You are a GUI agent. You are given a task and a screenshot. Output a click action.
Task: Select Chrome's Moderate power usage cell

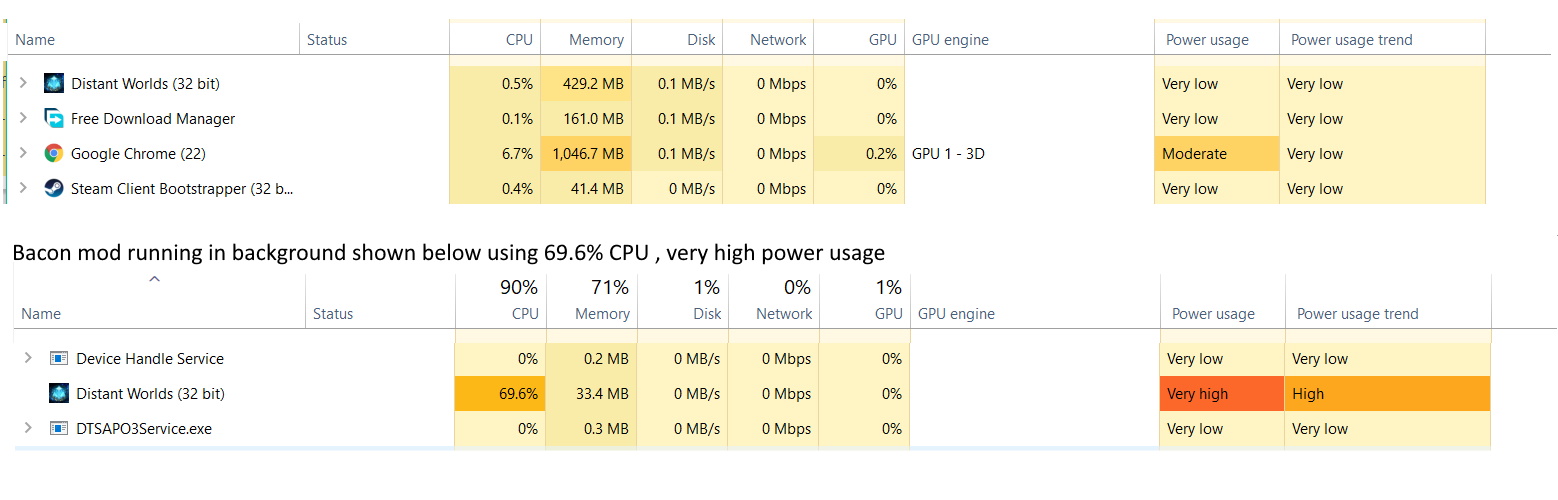(1216, 154)
